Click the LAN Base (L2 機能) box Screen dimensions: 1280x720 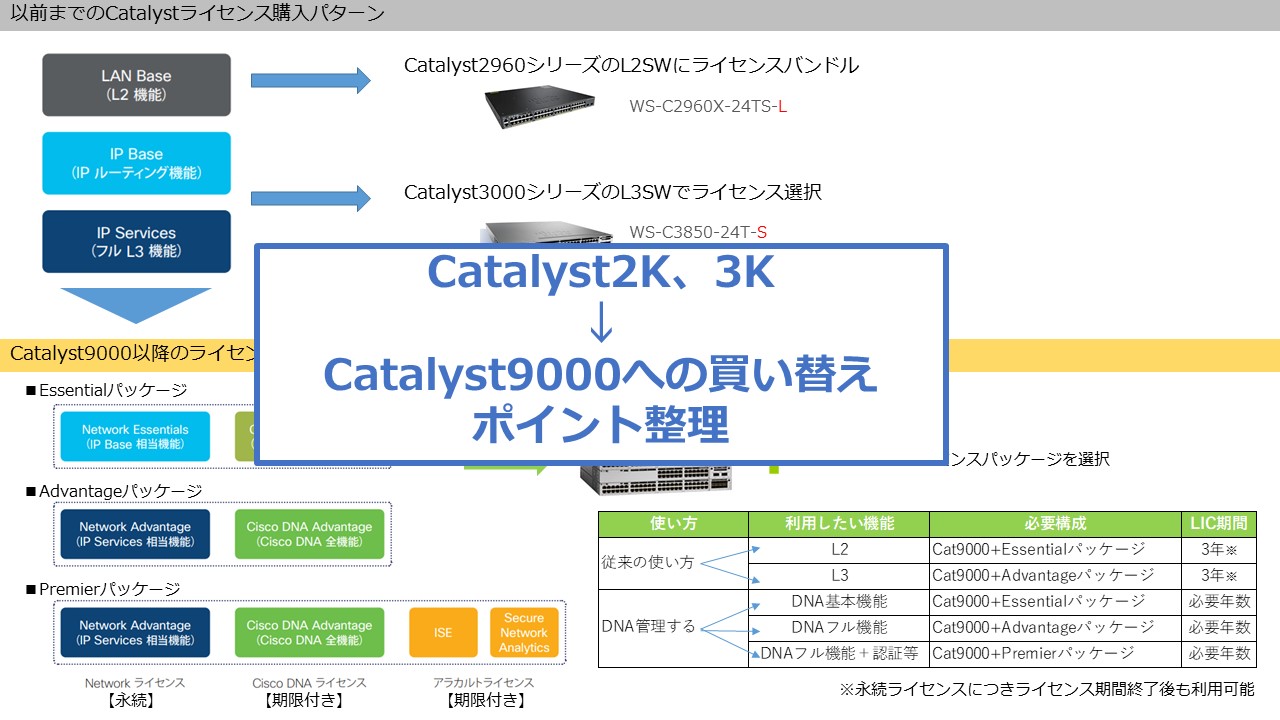click(x=136, y=85)
